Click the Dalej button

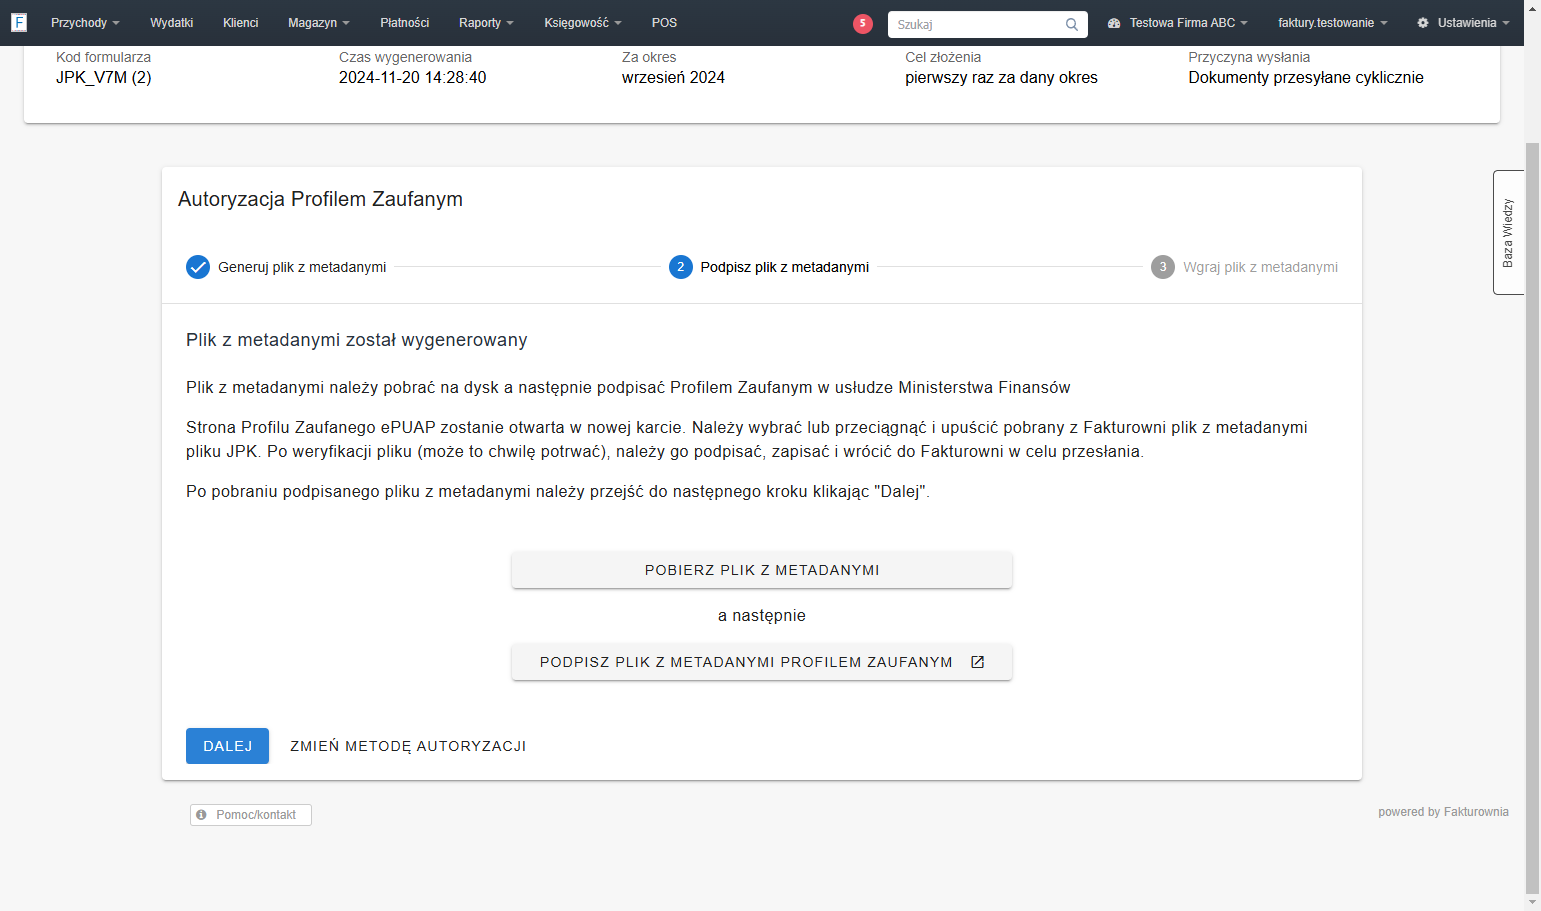(227, 746)
